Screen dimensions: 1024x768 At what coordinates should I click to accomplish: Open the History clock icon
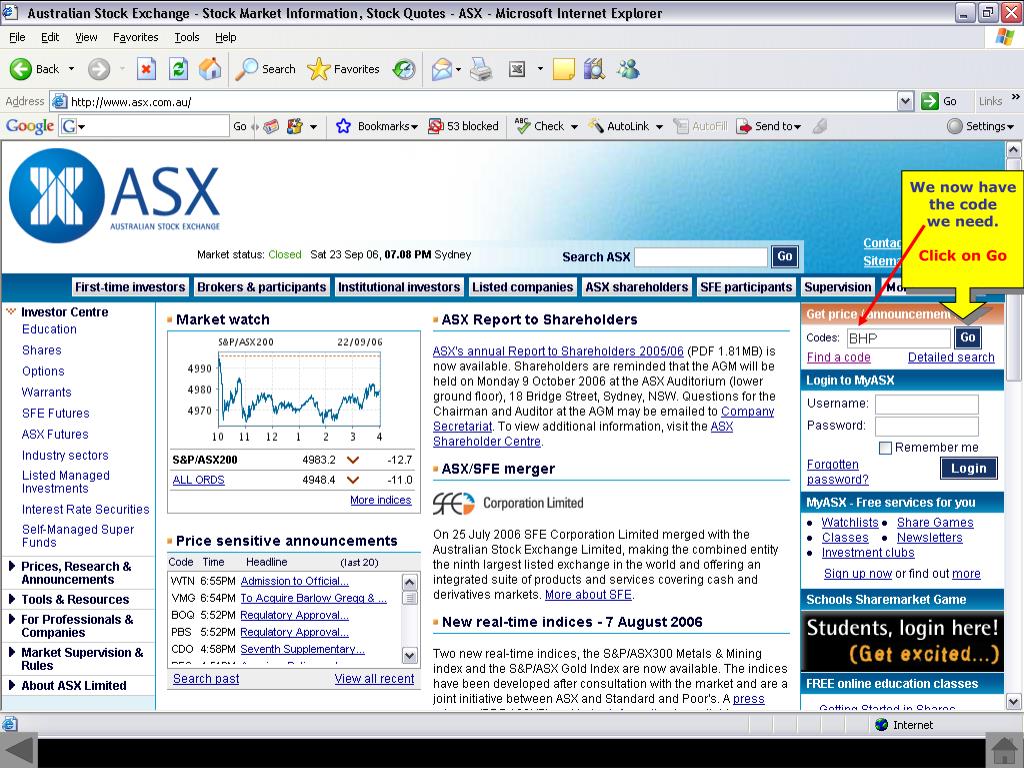coord(404,69)
